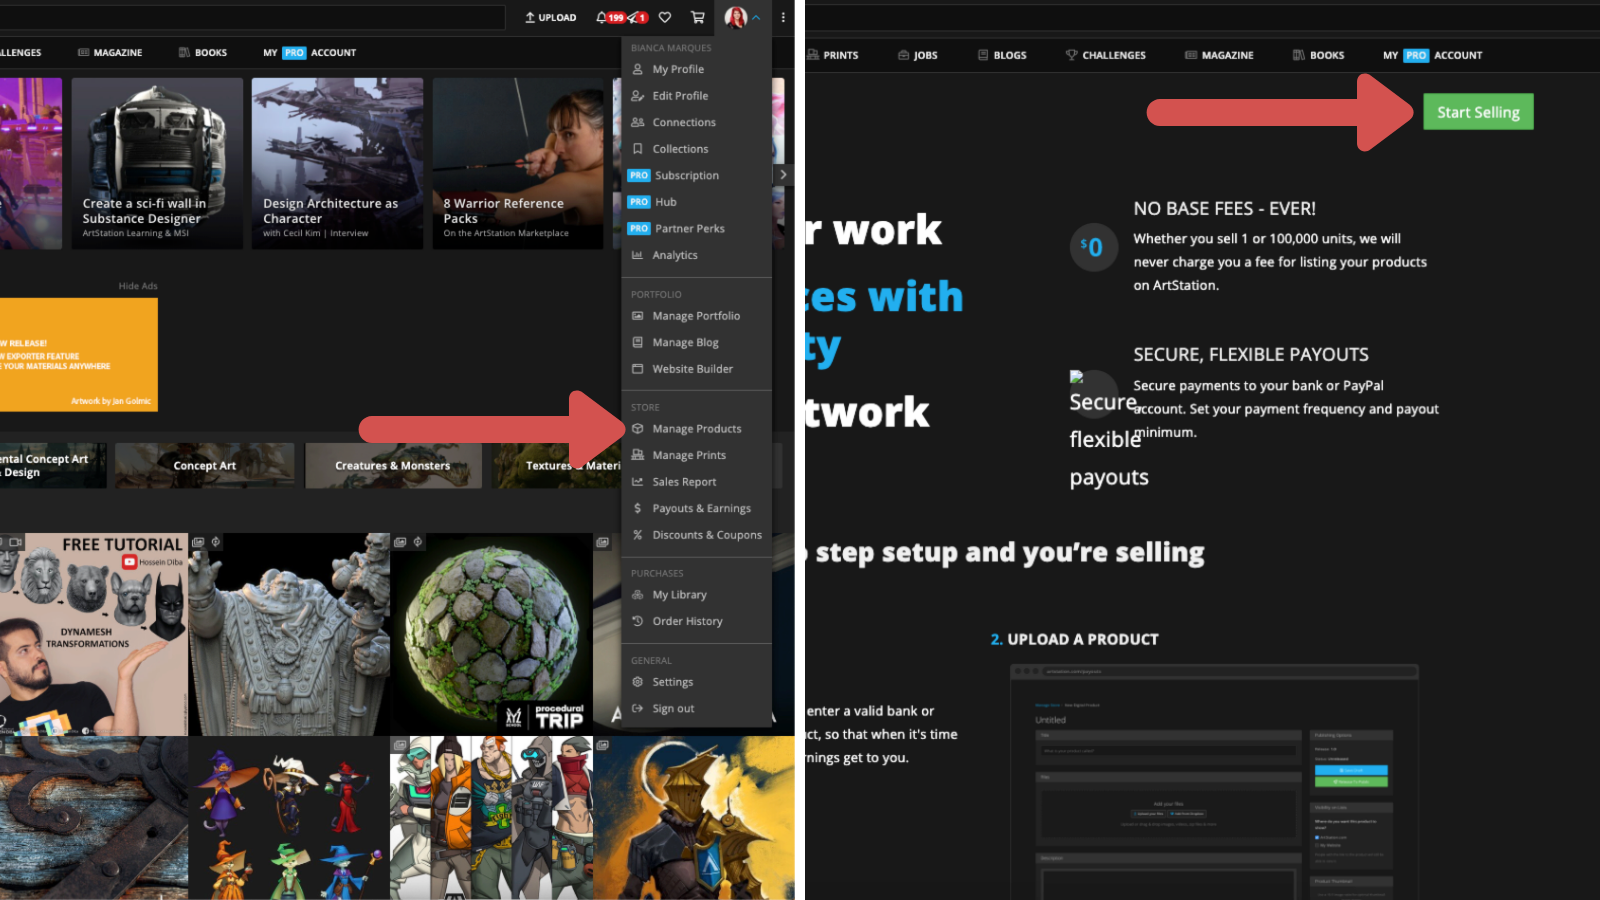Click the Settings gear icon in menu
The width and height of the screenshot is (1600, 900).
[x=637, y=682]
